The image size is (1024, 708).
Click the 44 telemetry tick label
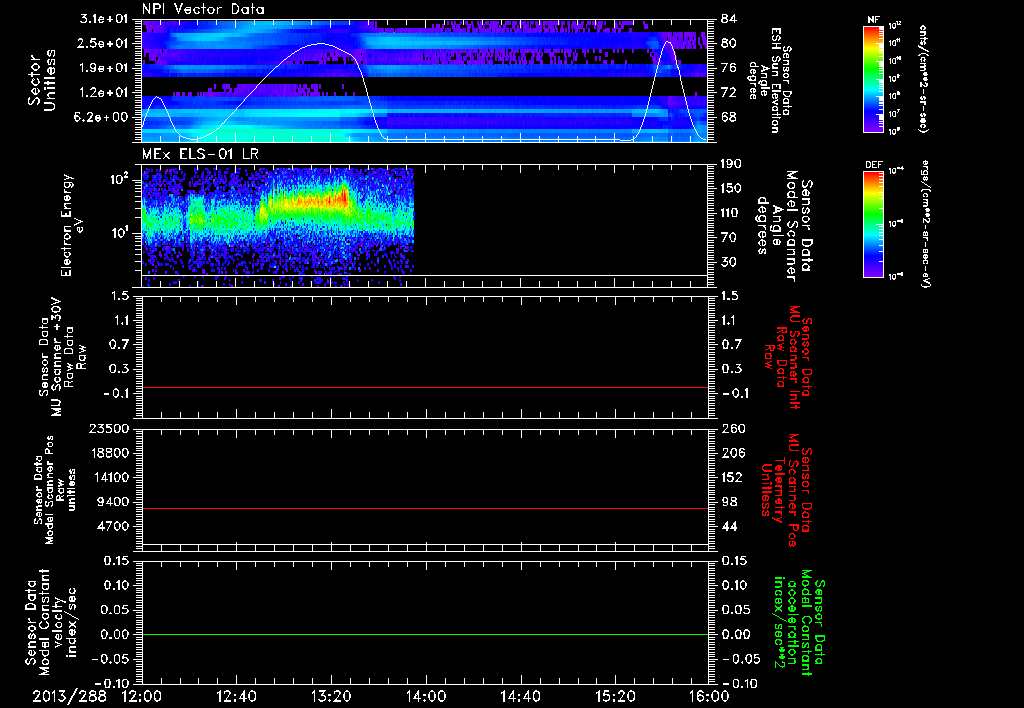click(x=729, y=526)
